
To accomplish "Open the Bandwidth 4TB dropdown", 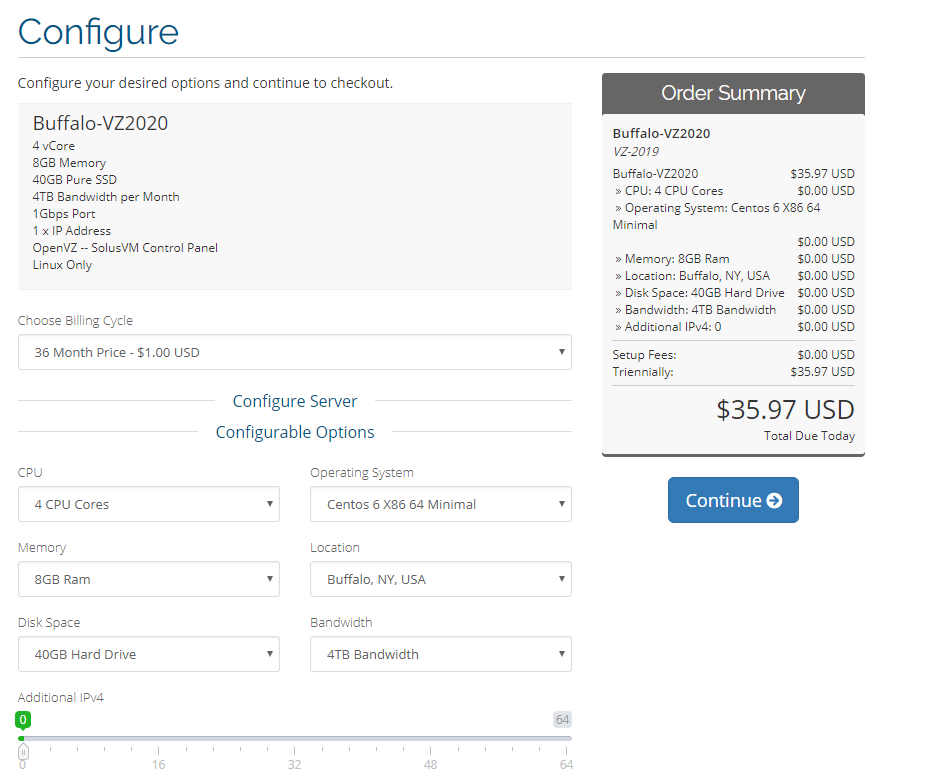I will 441,654.
